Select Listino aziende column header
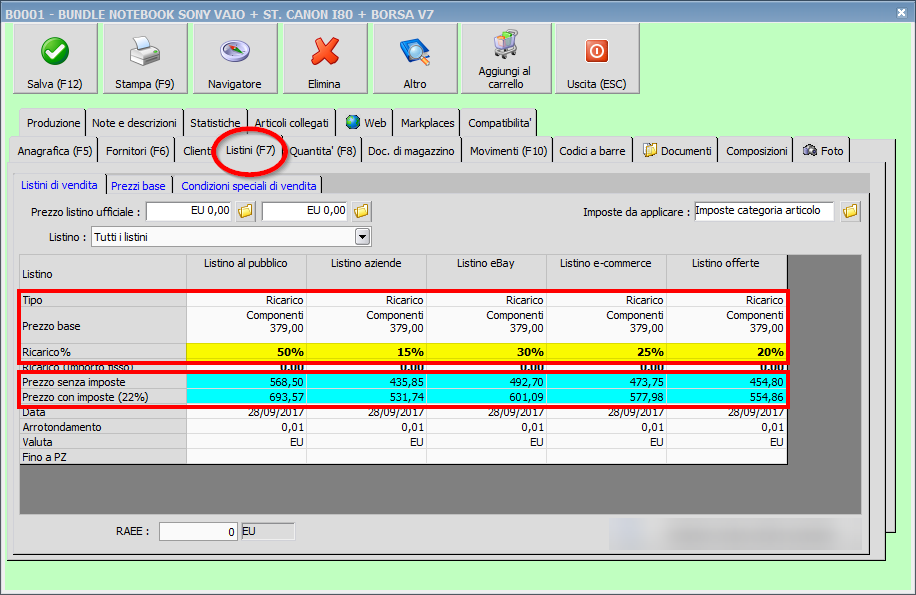 366,272
